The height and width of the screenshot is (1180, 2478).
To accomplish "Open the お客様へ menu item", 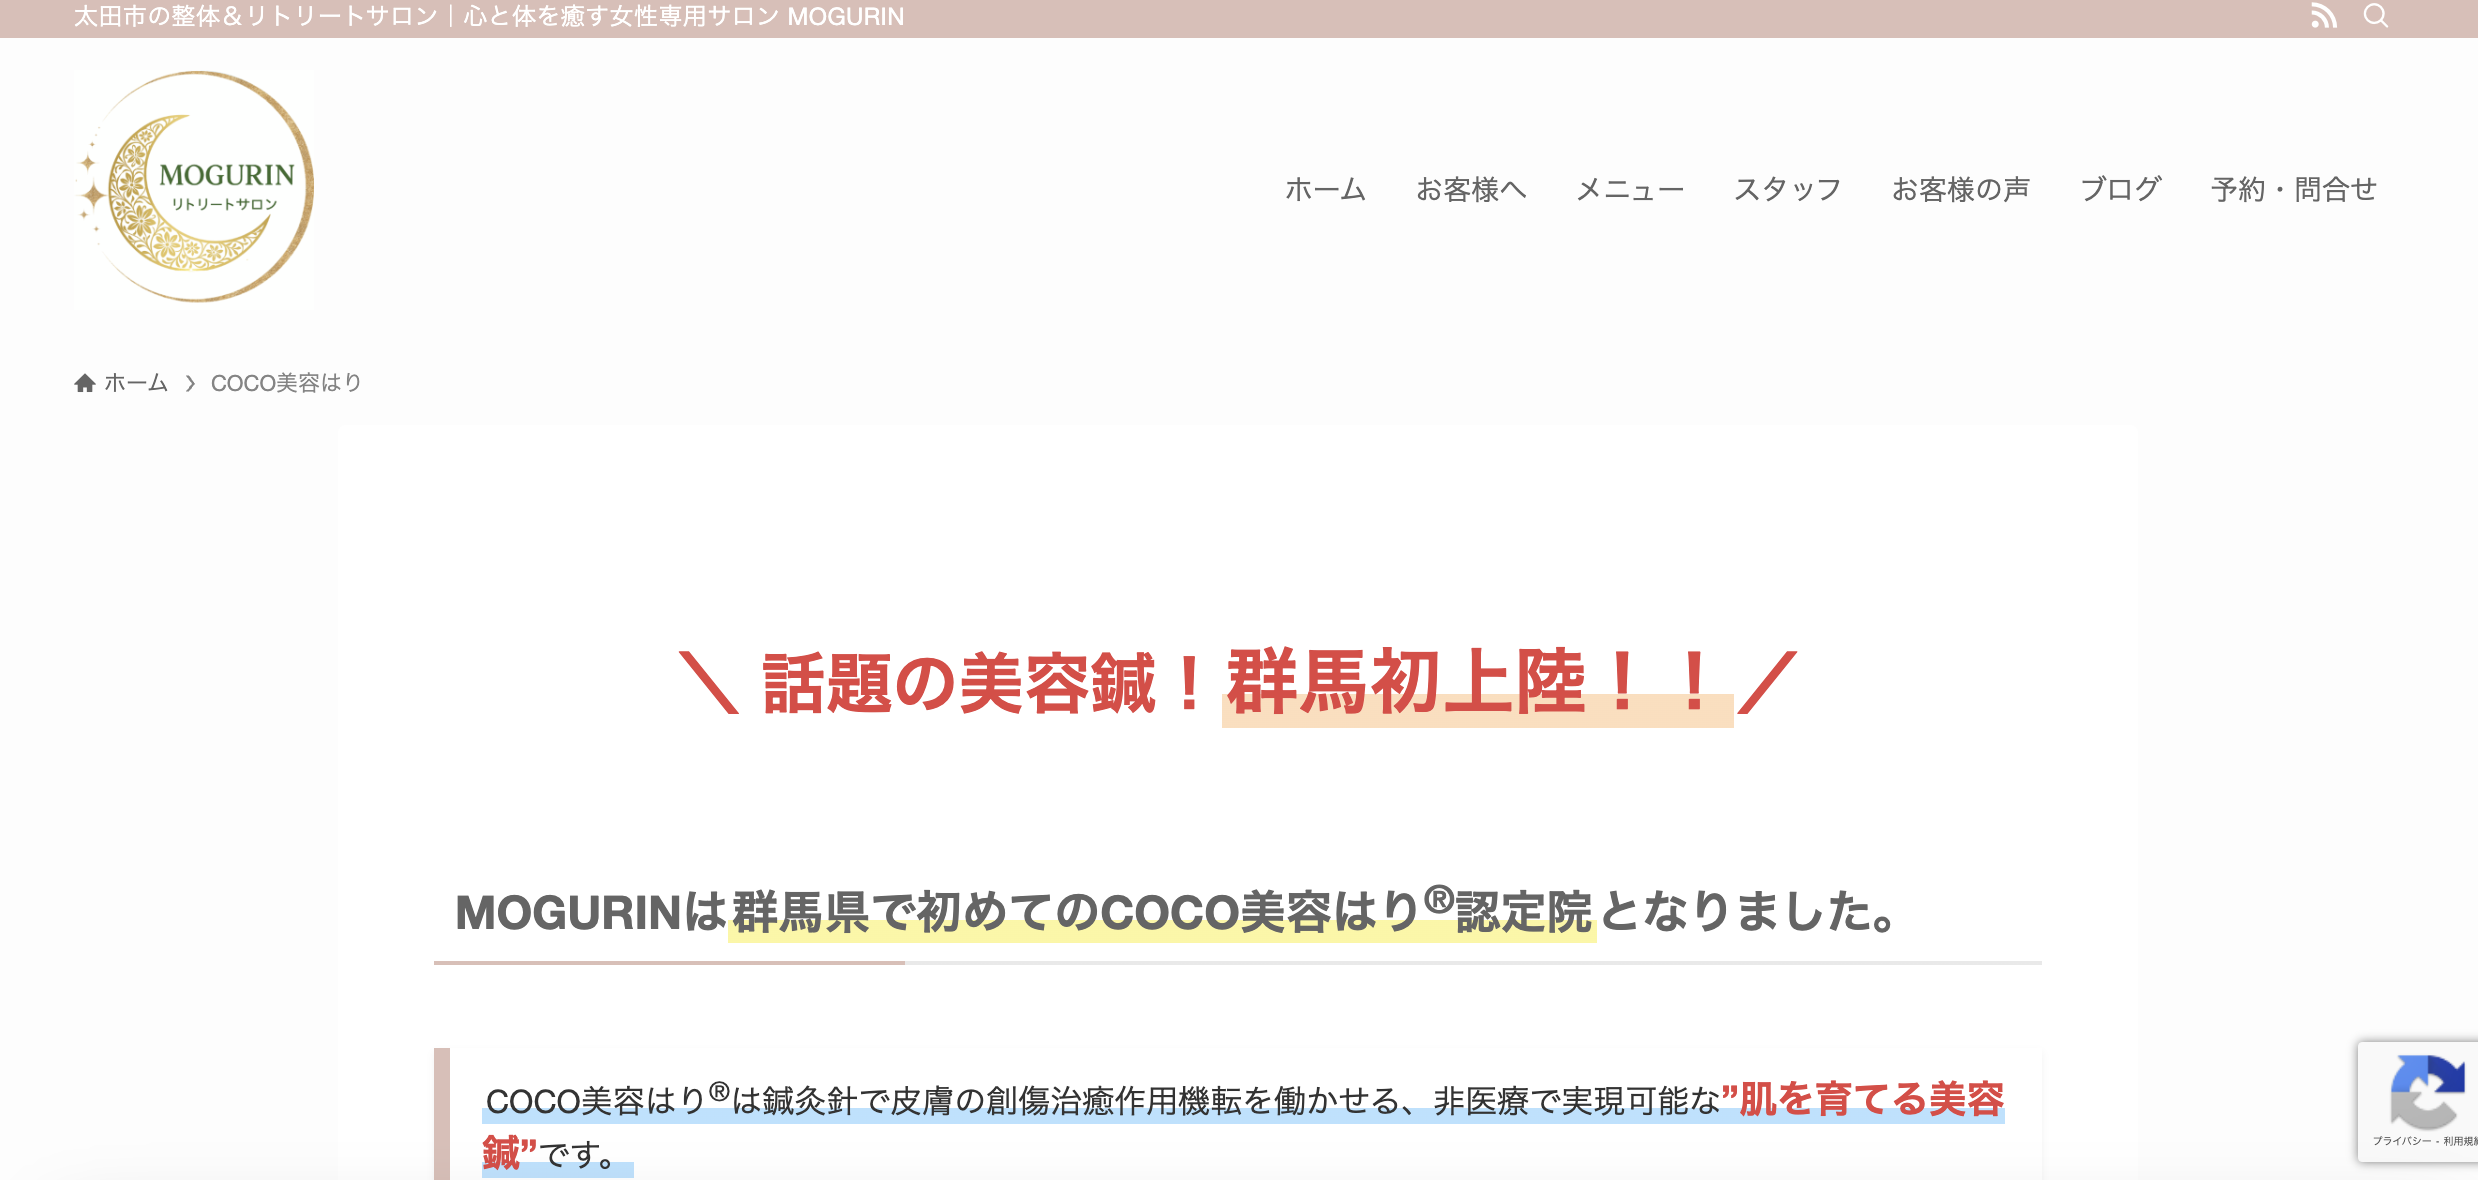I will [1471, 189].
